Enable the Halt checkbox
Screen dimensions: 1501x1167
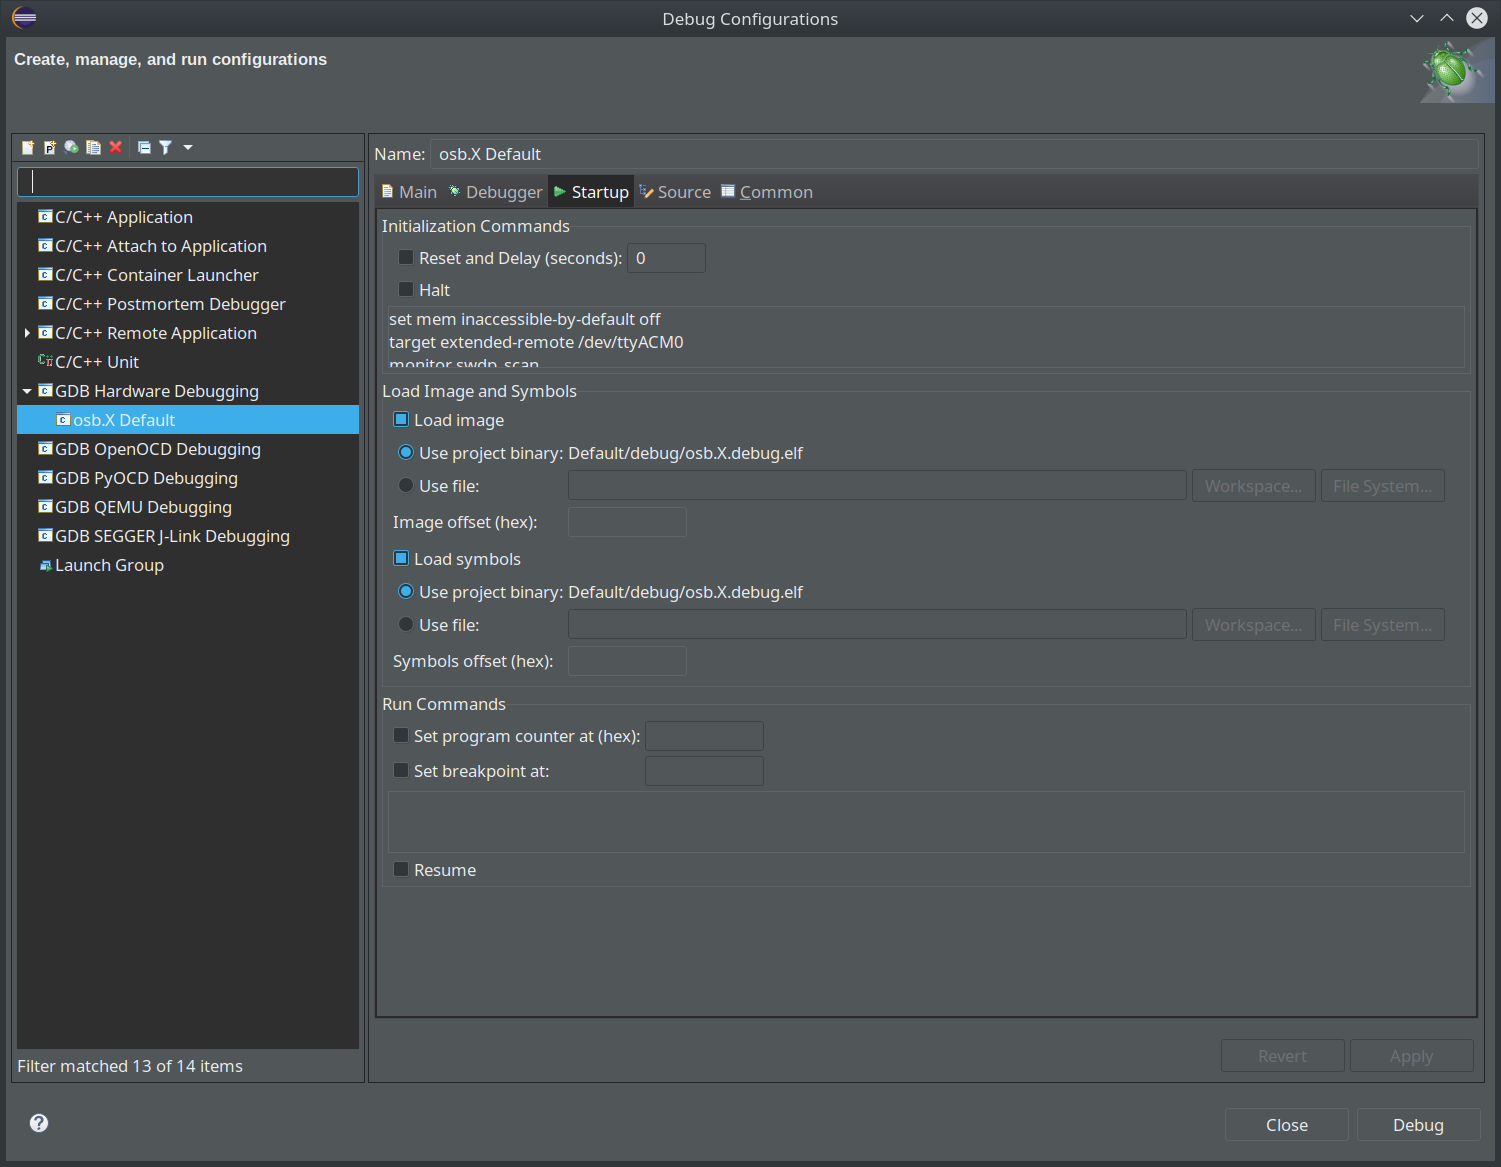coord(406,290)
